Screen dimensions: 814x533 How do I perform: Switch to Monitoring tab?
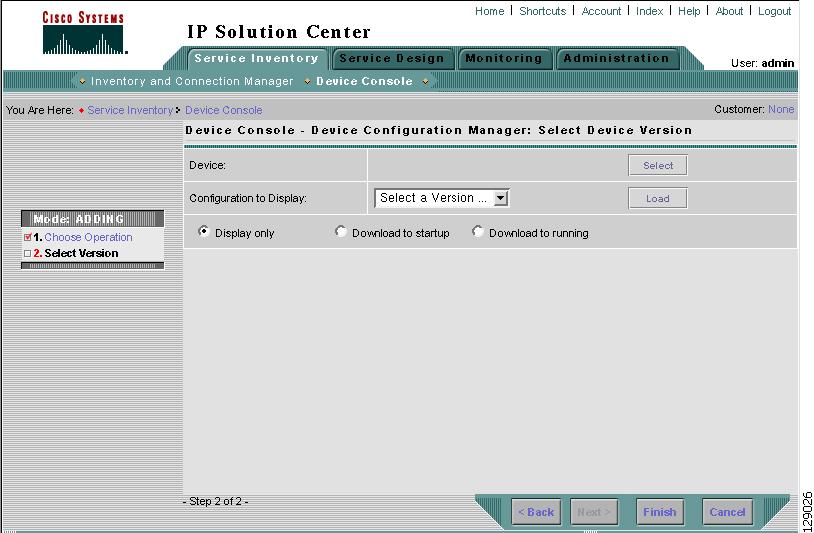pos(504,59)
